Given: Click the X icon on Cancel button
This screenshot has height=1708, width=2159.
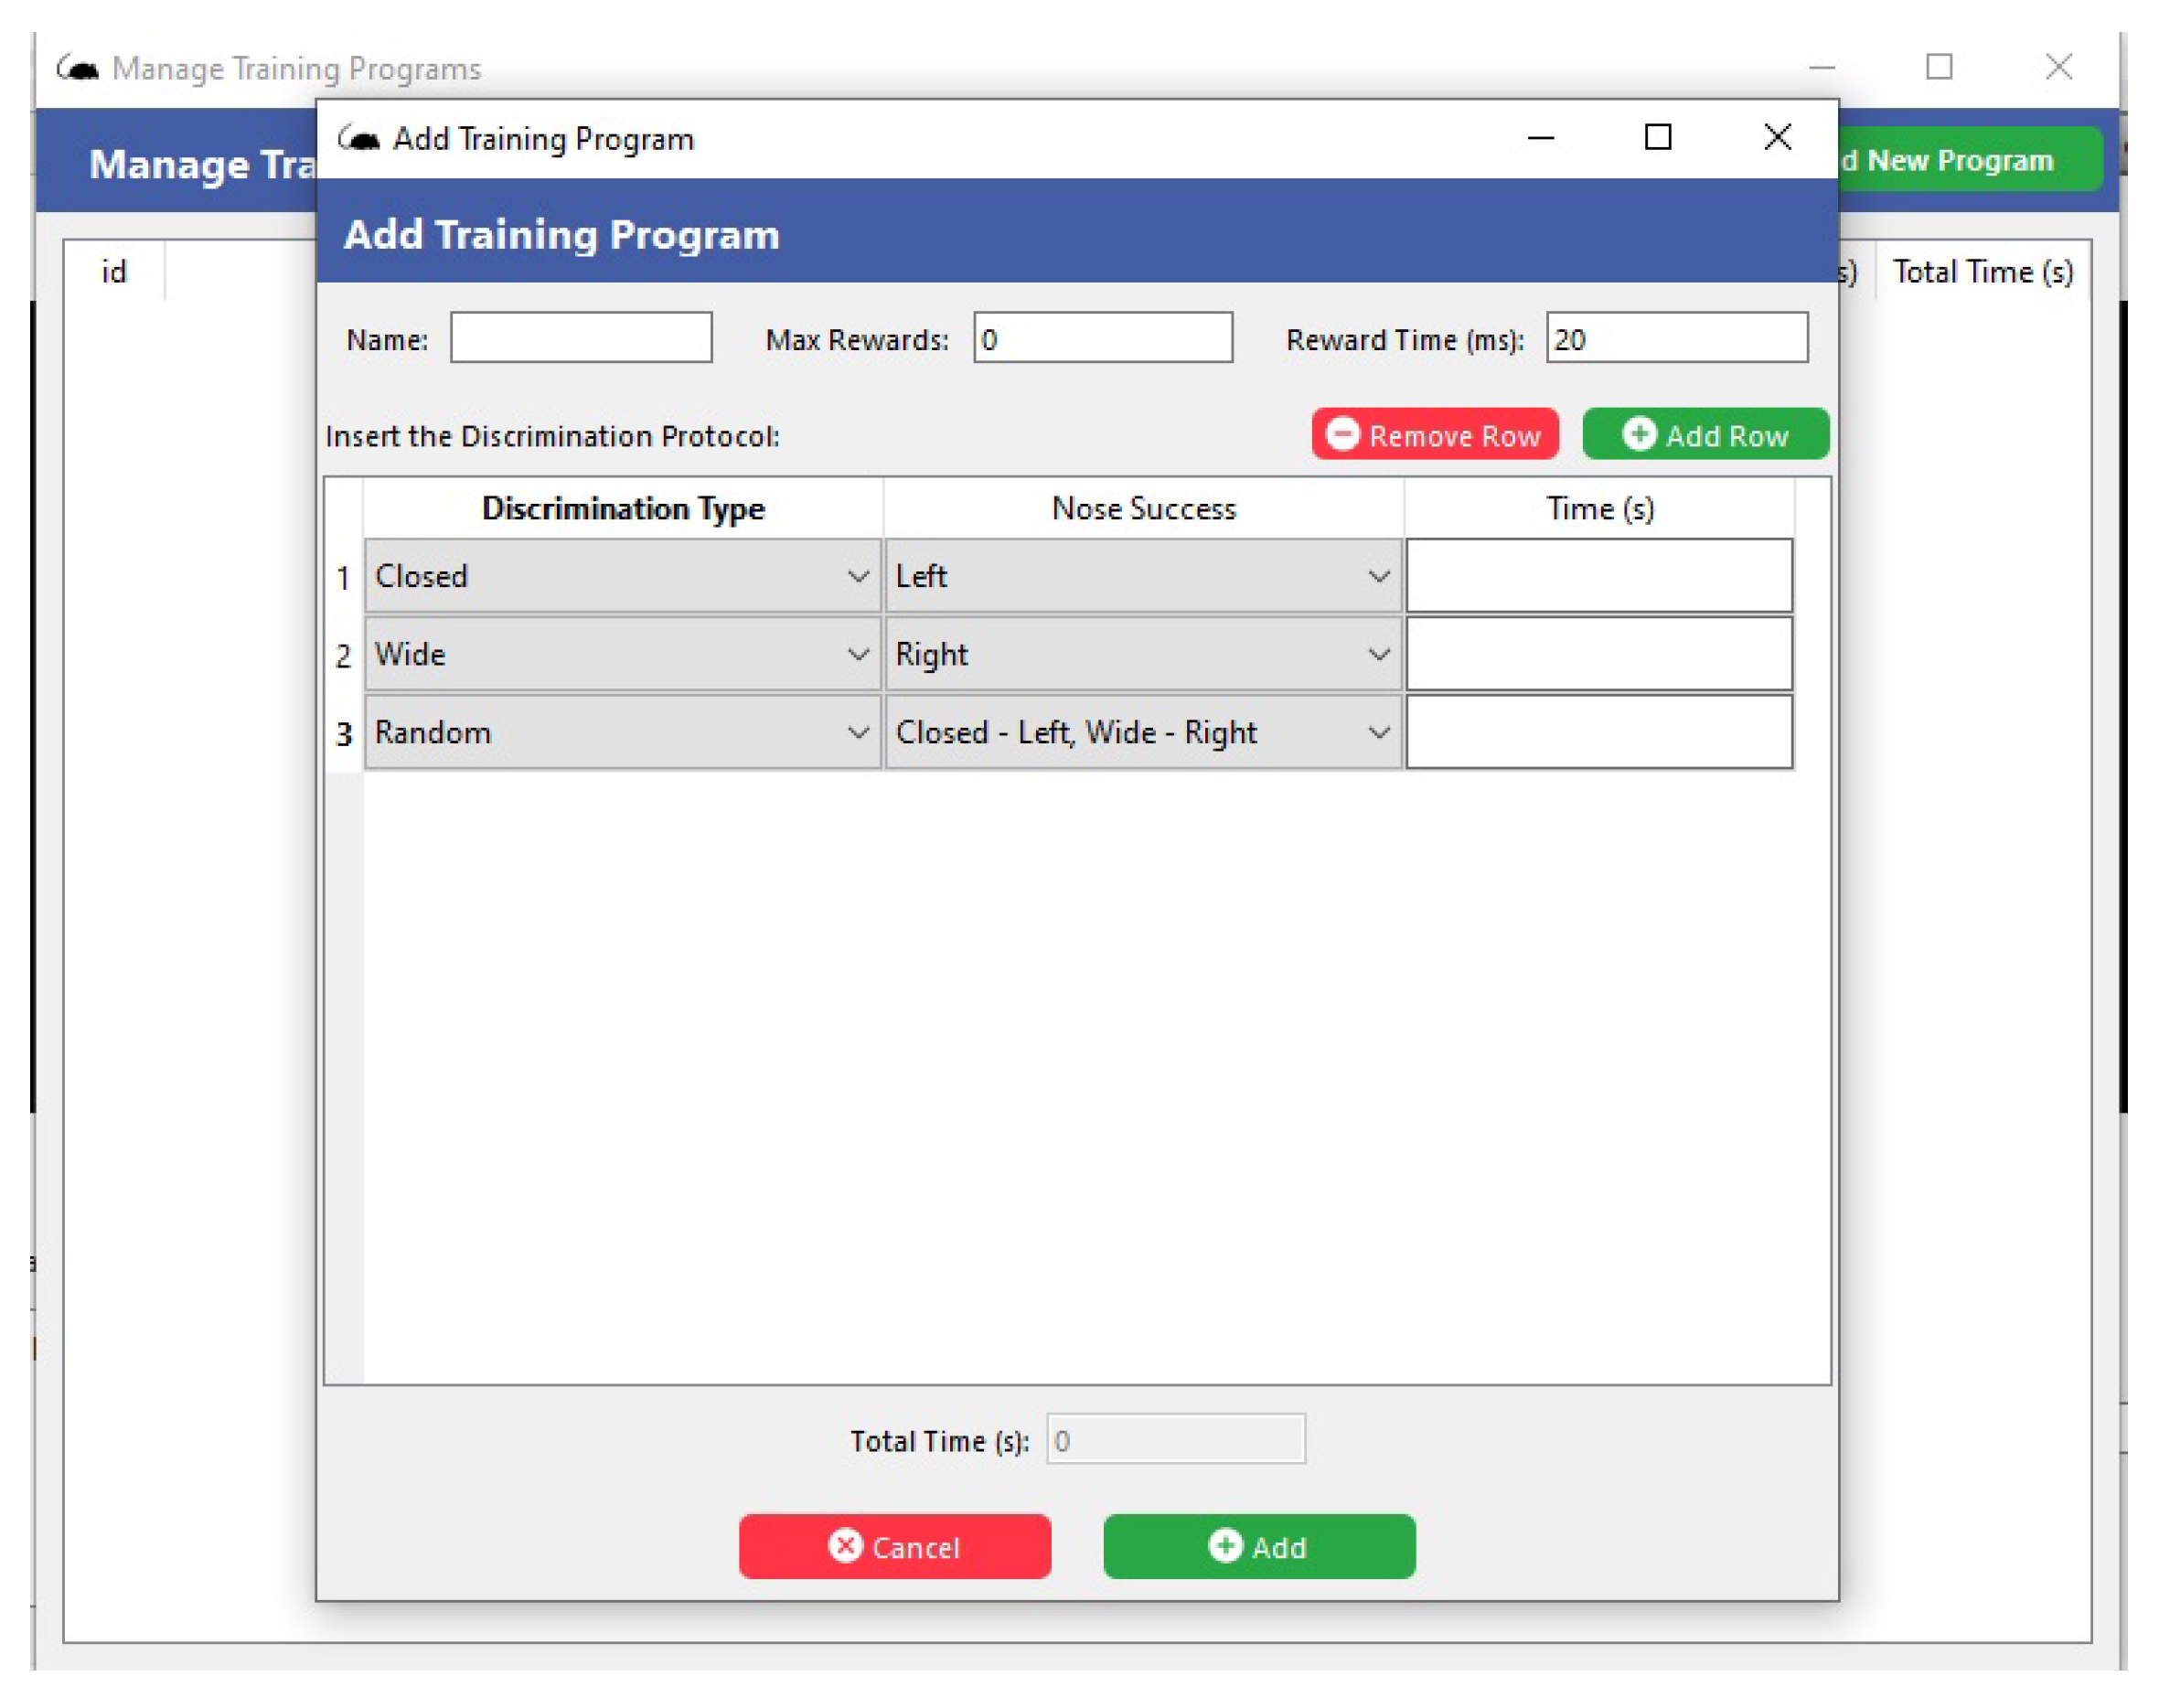Looking at the screenshot, I should (845, 1545).
